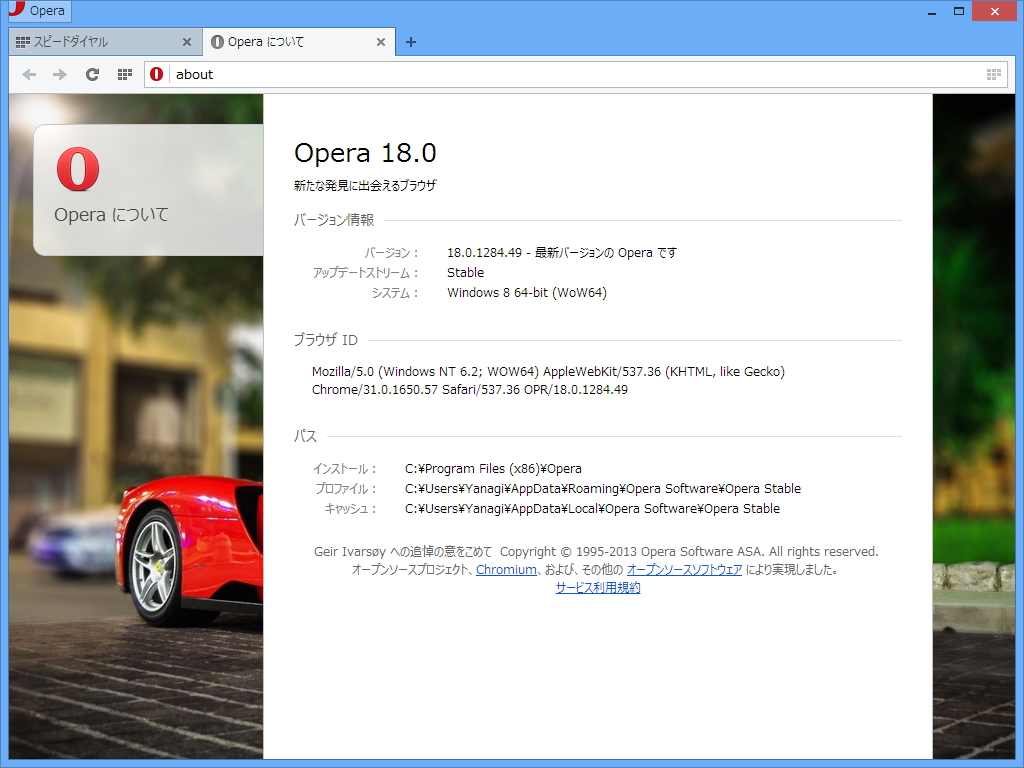This screenshot has height=768, width=1024.
Task: Open the Chromium link
Action: (506, 569)
